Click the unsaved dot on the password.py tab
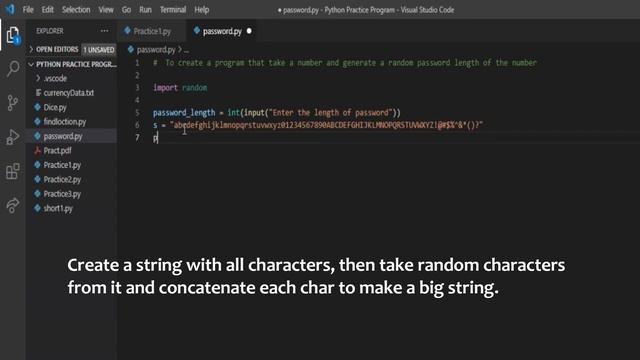 249,31
